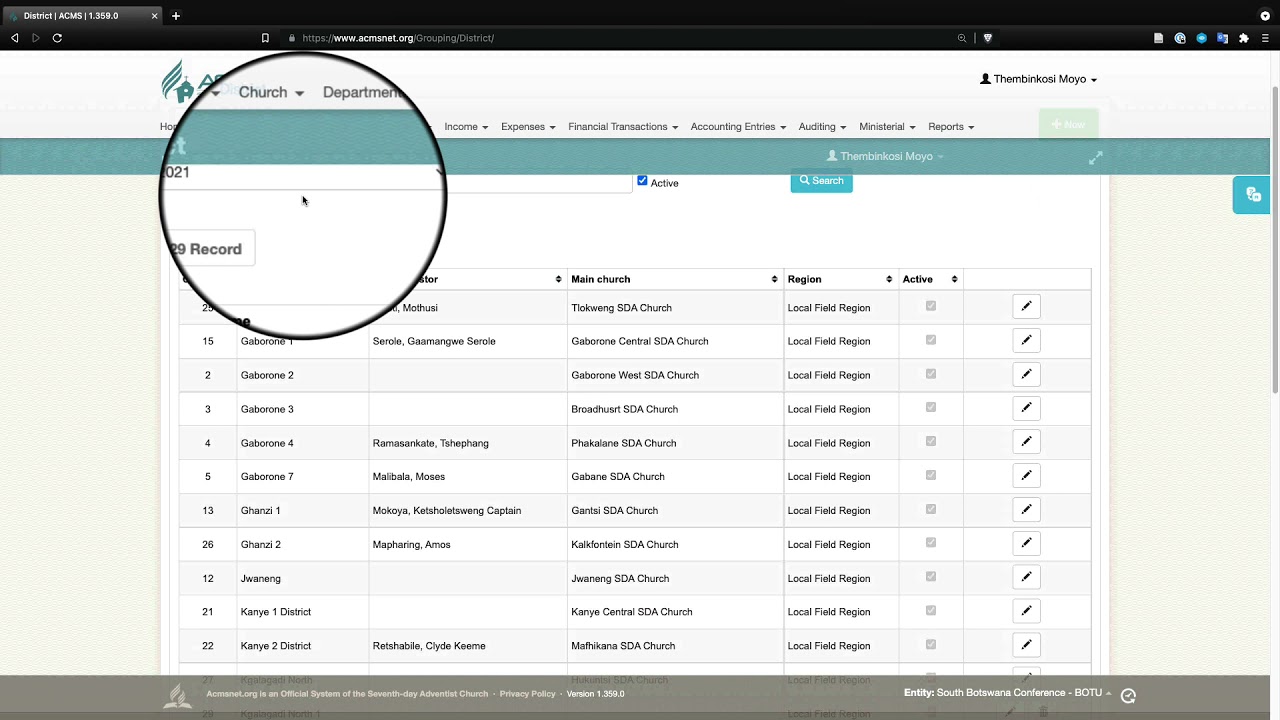Click the pencil icon for Gaborone 1
1280x720 pixels.
(x=1026, y=341)
